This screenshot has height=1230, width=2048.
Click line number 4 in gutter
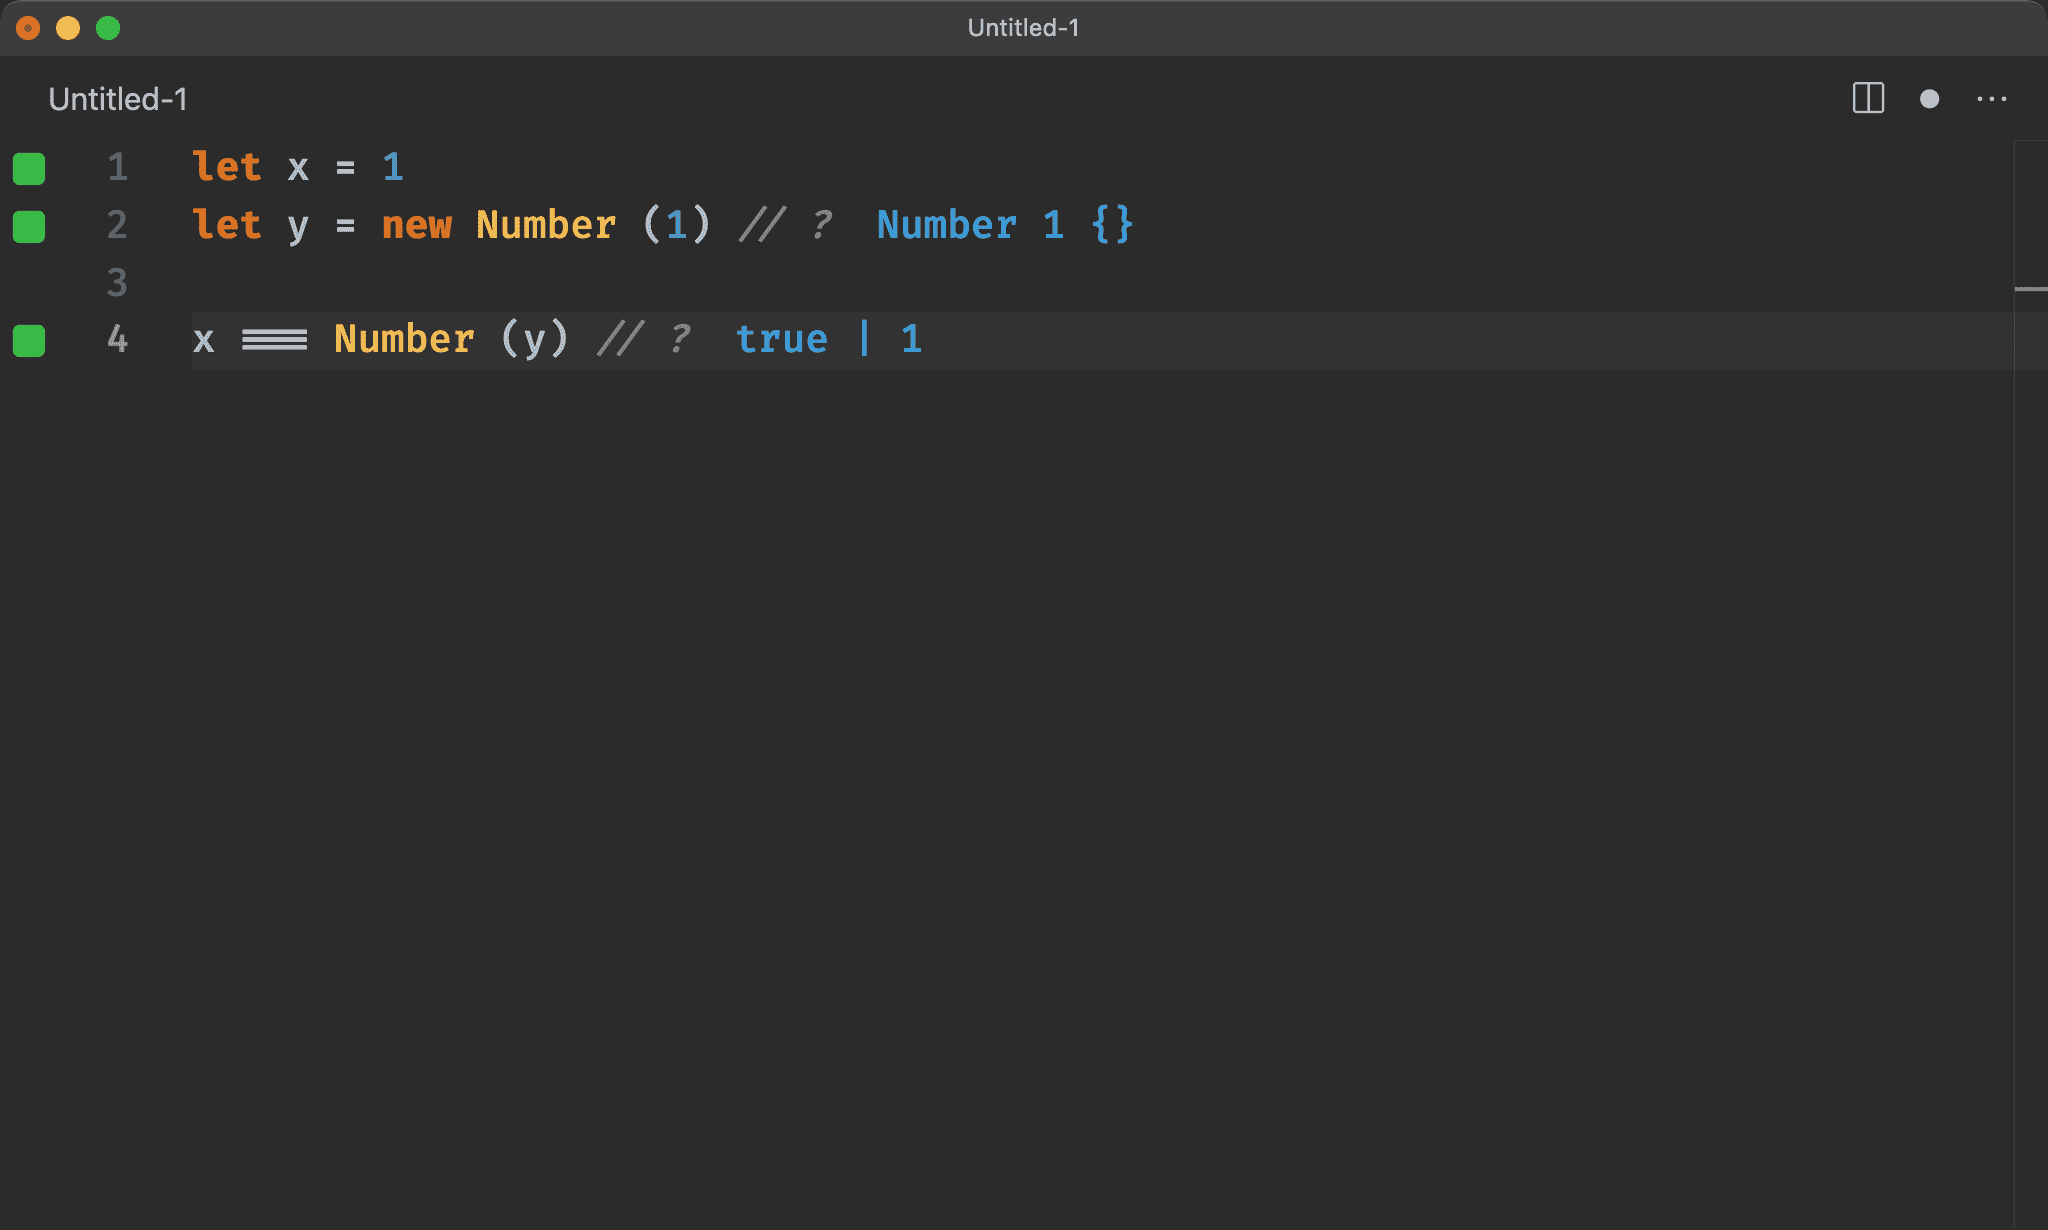[x=117, y=340]
